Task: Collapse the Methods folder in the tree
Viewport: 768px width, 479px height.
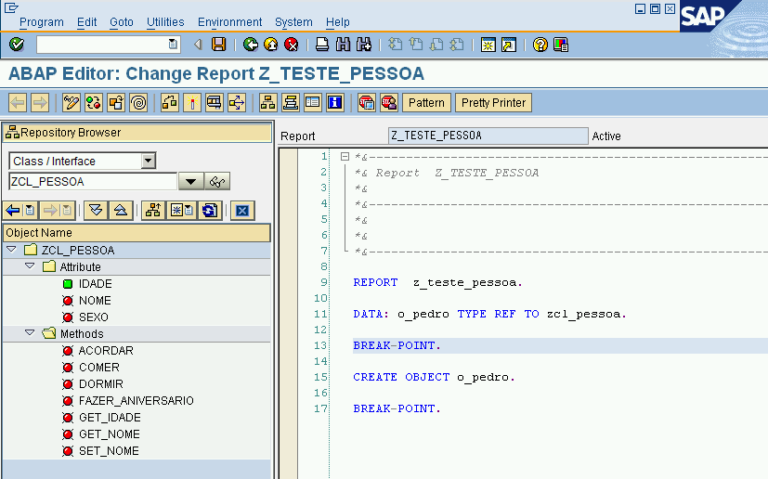Action: click(x=30, y=333)
